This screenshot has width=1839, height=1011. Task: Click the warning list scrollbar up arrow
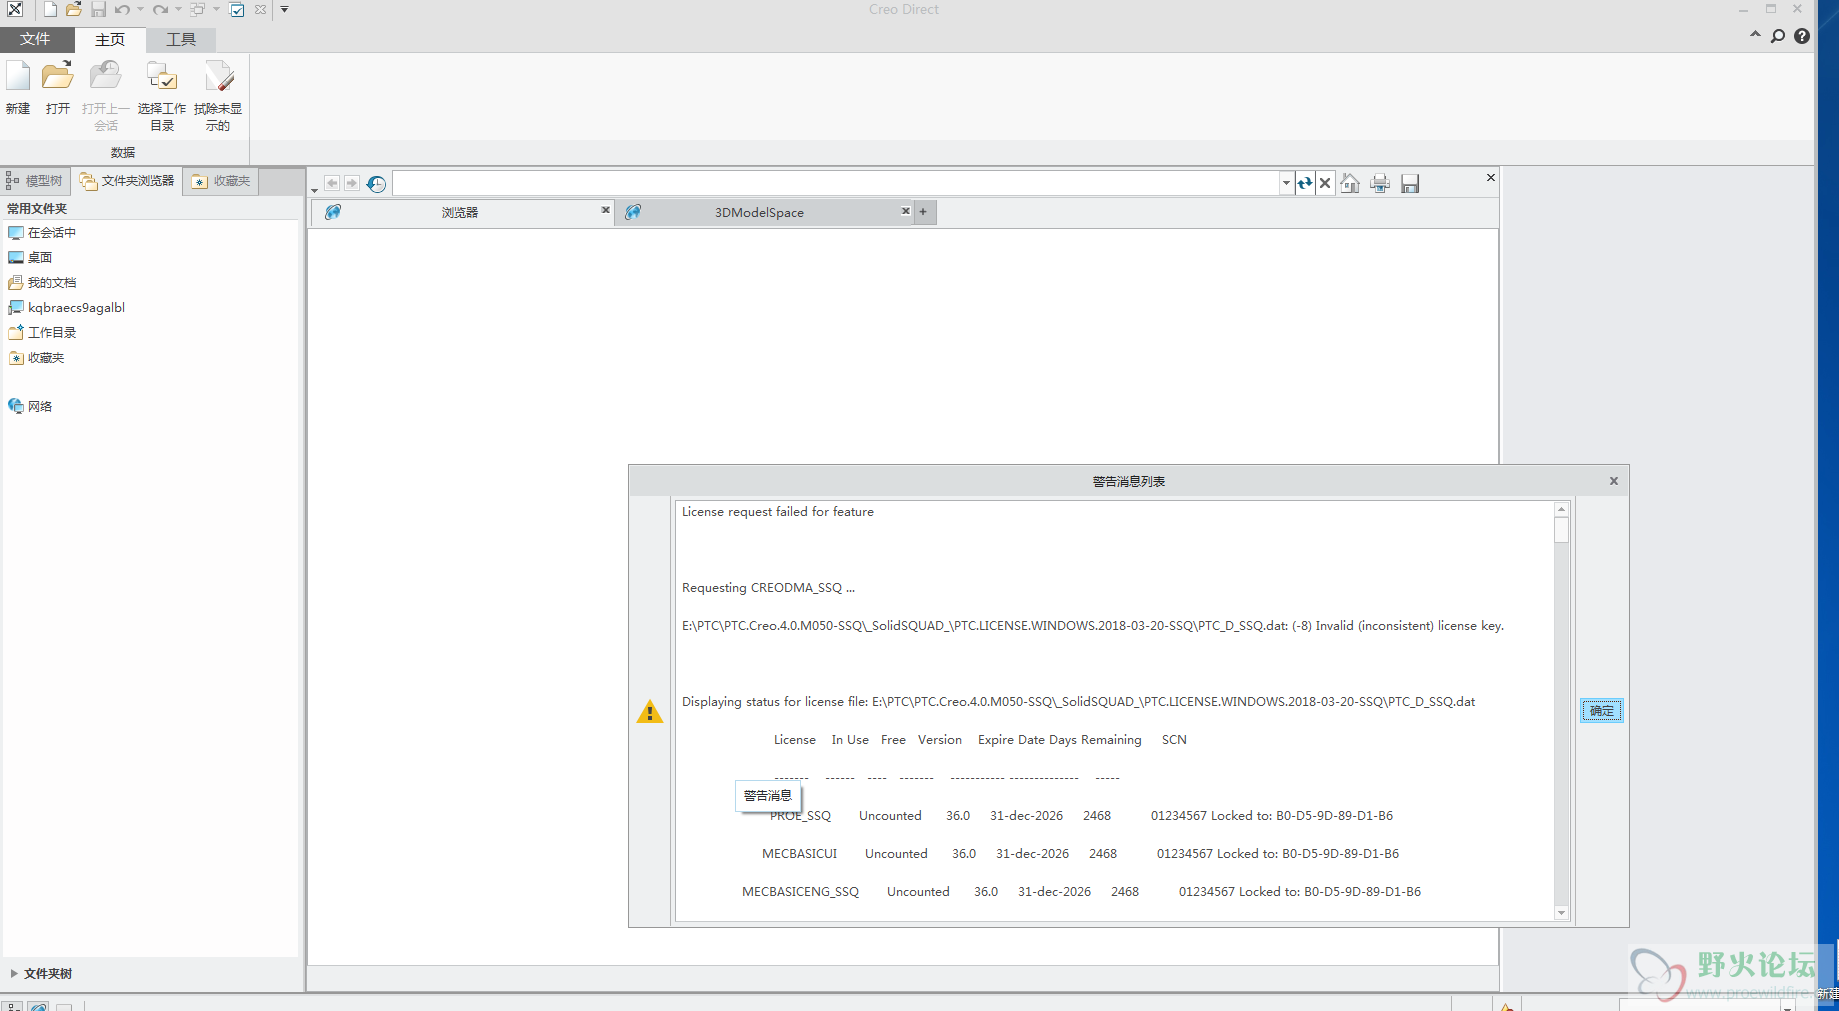click(x=1562, y=509)
